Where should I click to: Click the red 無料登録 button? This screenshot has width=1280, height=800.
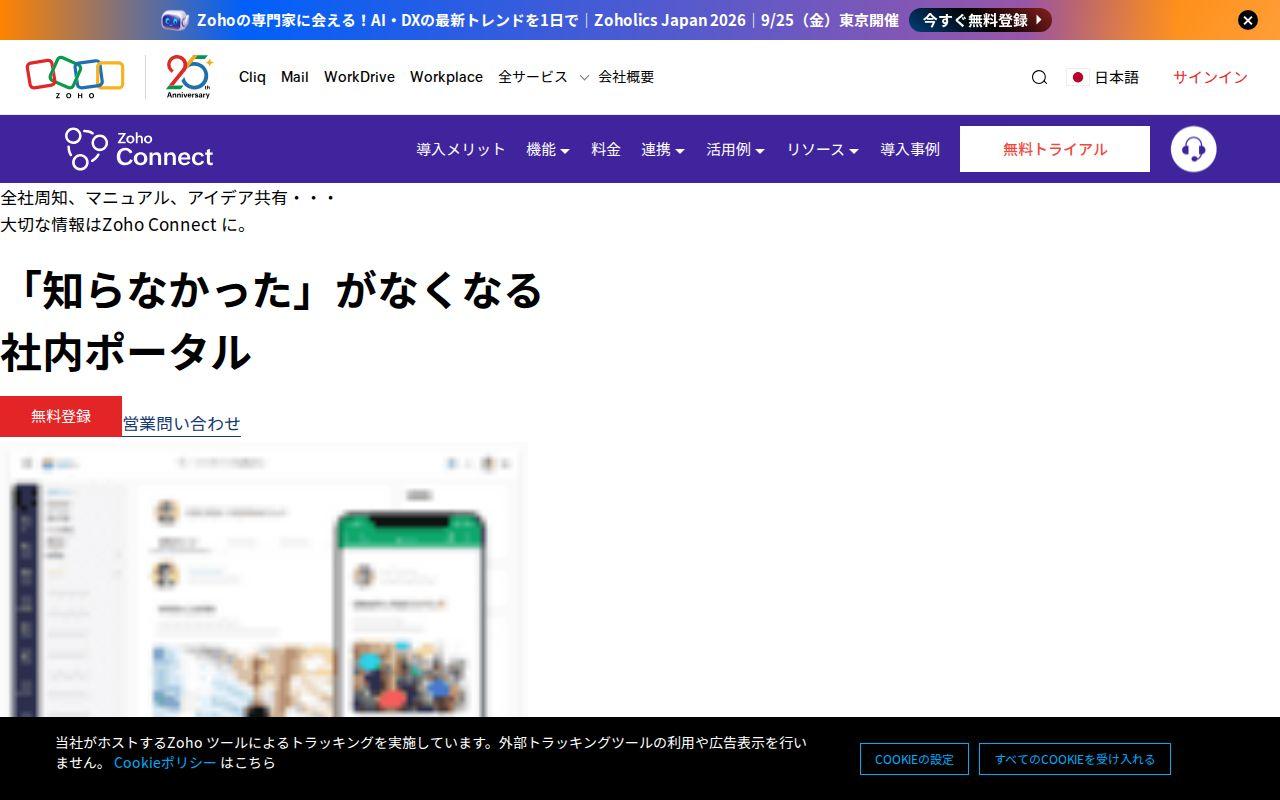61,416
